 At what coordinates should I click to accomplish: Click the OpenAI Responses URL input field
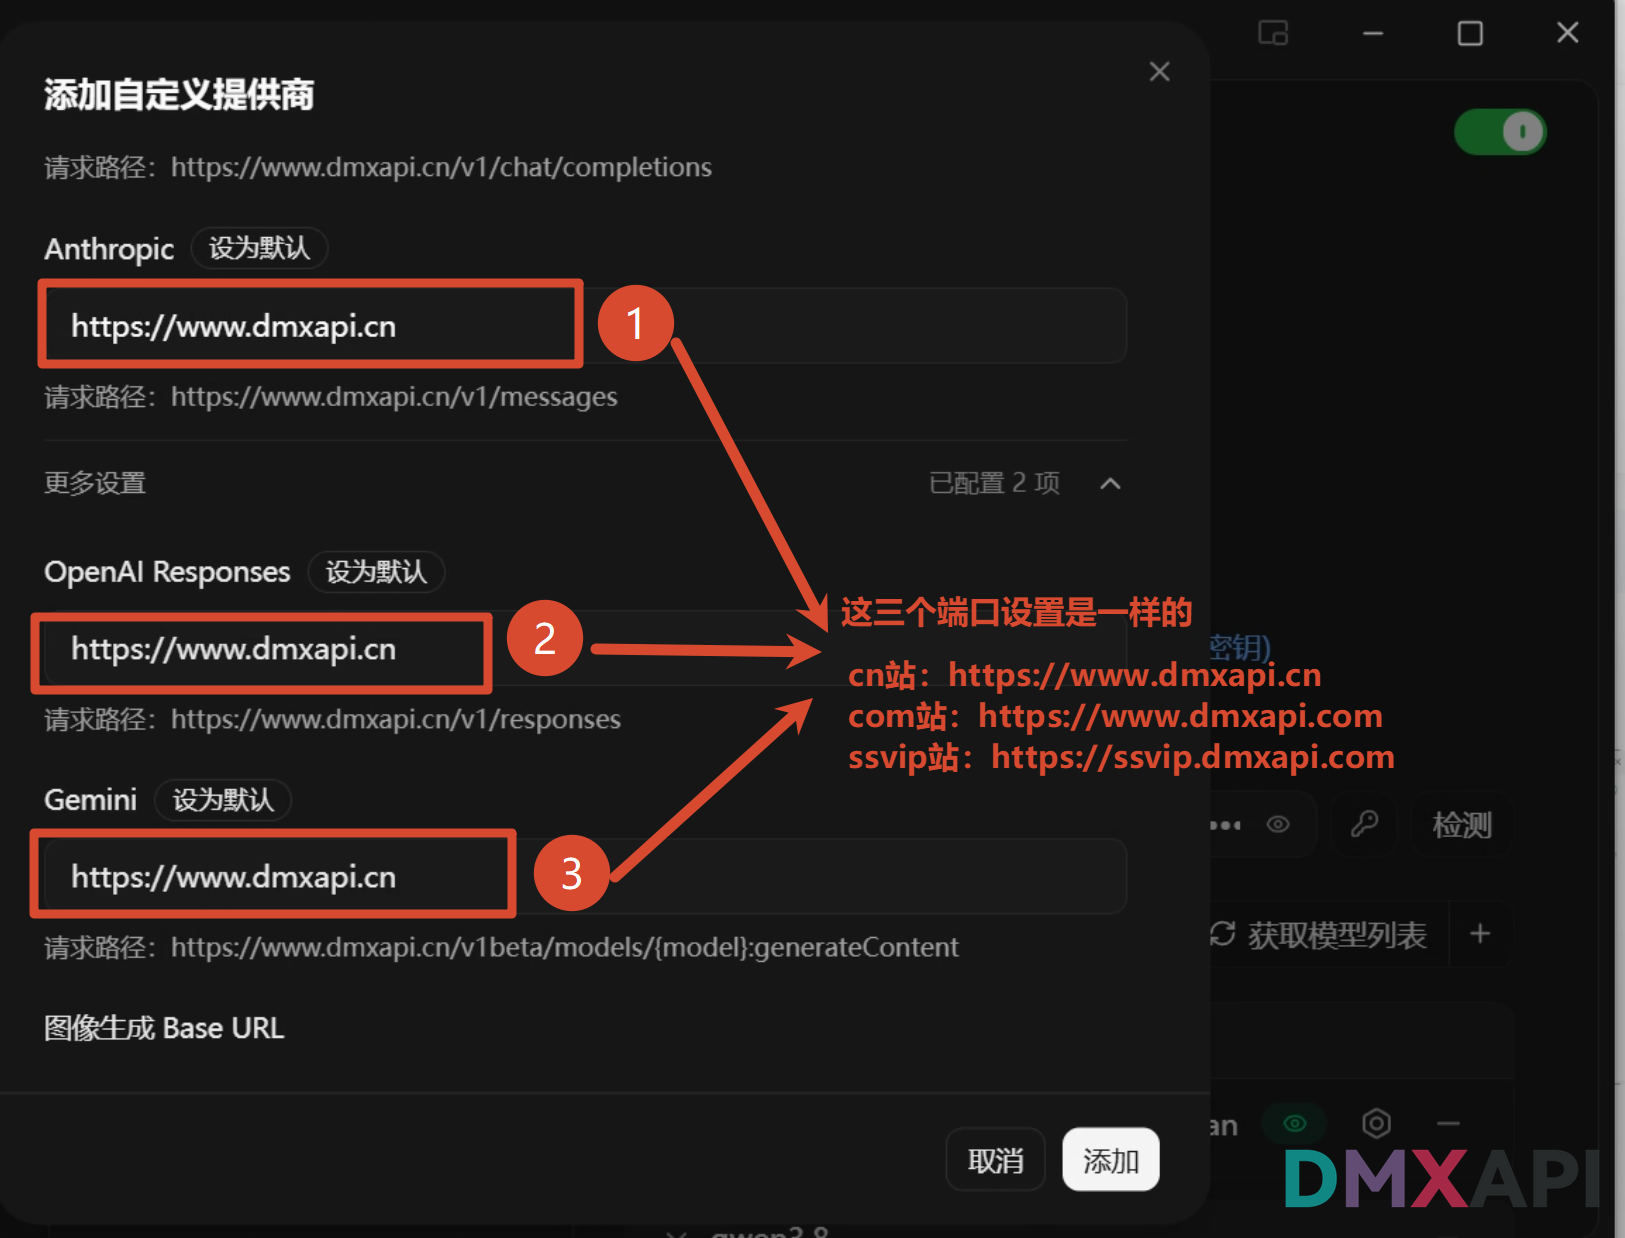(x=585, y=649)
